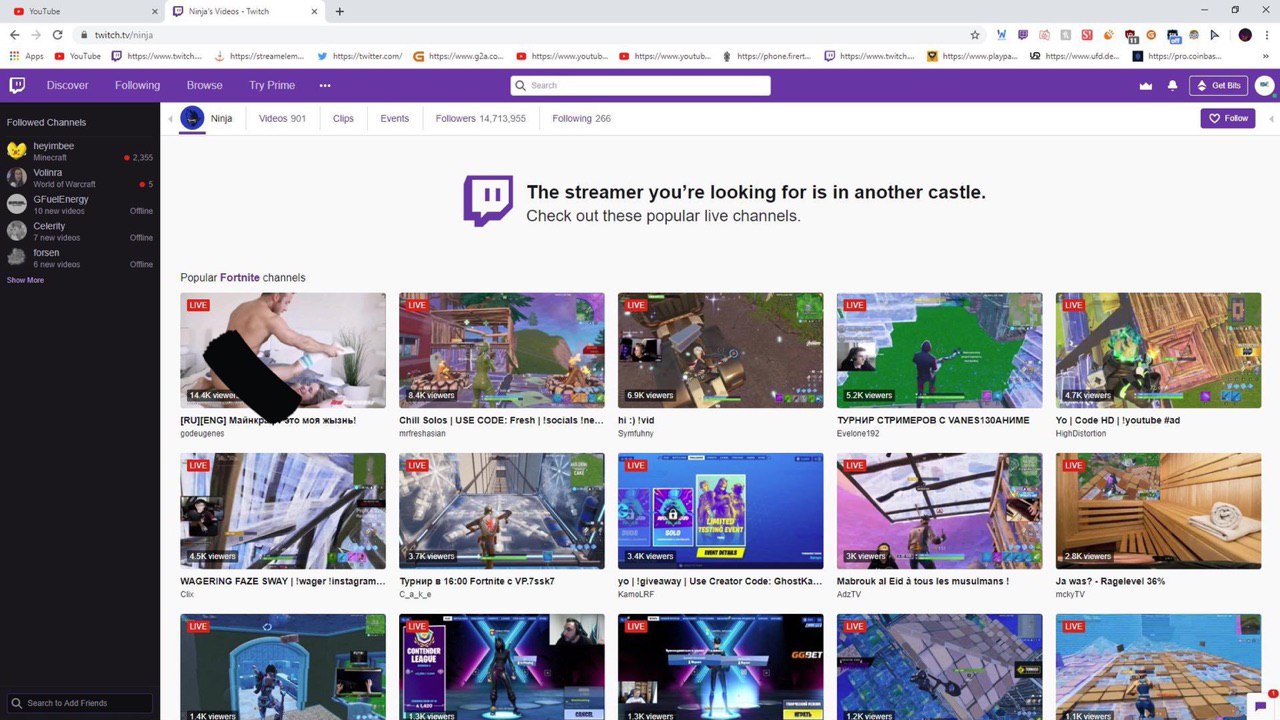Viewport: 1280px width, 720px height.
Task: Collapse the Followed Channels sidebar arrow
Action: pos(170,119)
